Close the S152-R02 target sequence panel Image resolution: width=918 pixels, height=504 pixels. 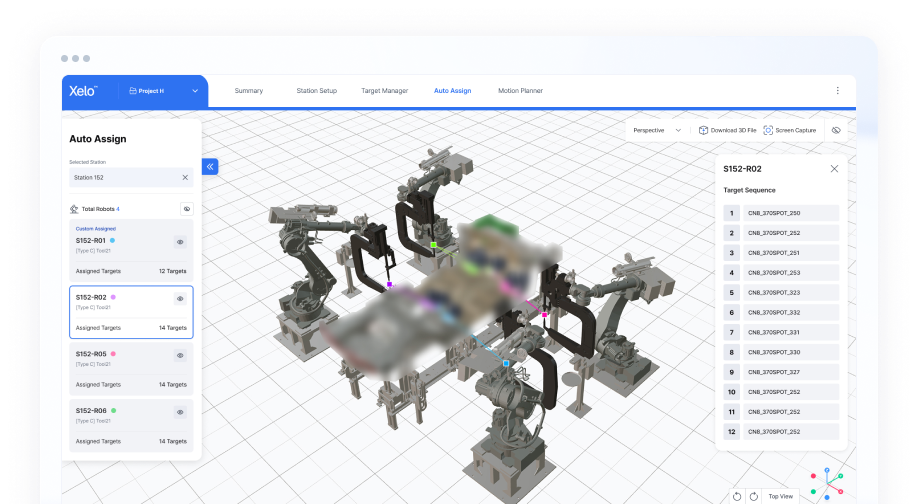[x=834, y=169]
